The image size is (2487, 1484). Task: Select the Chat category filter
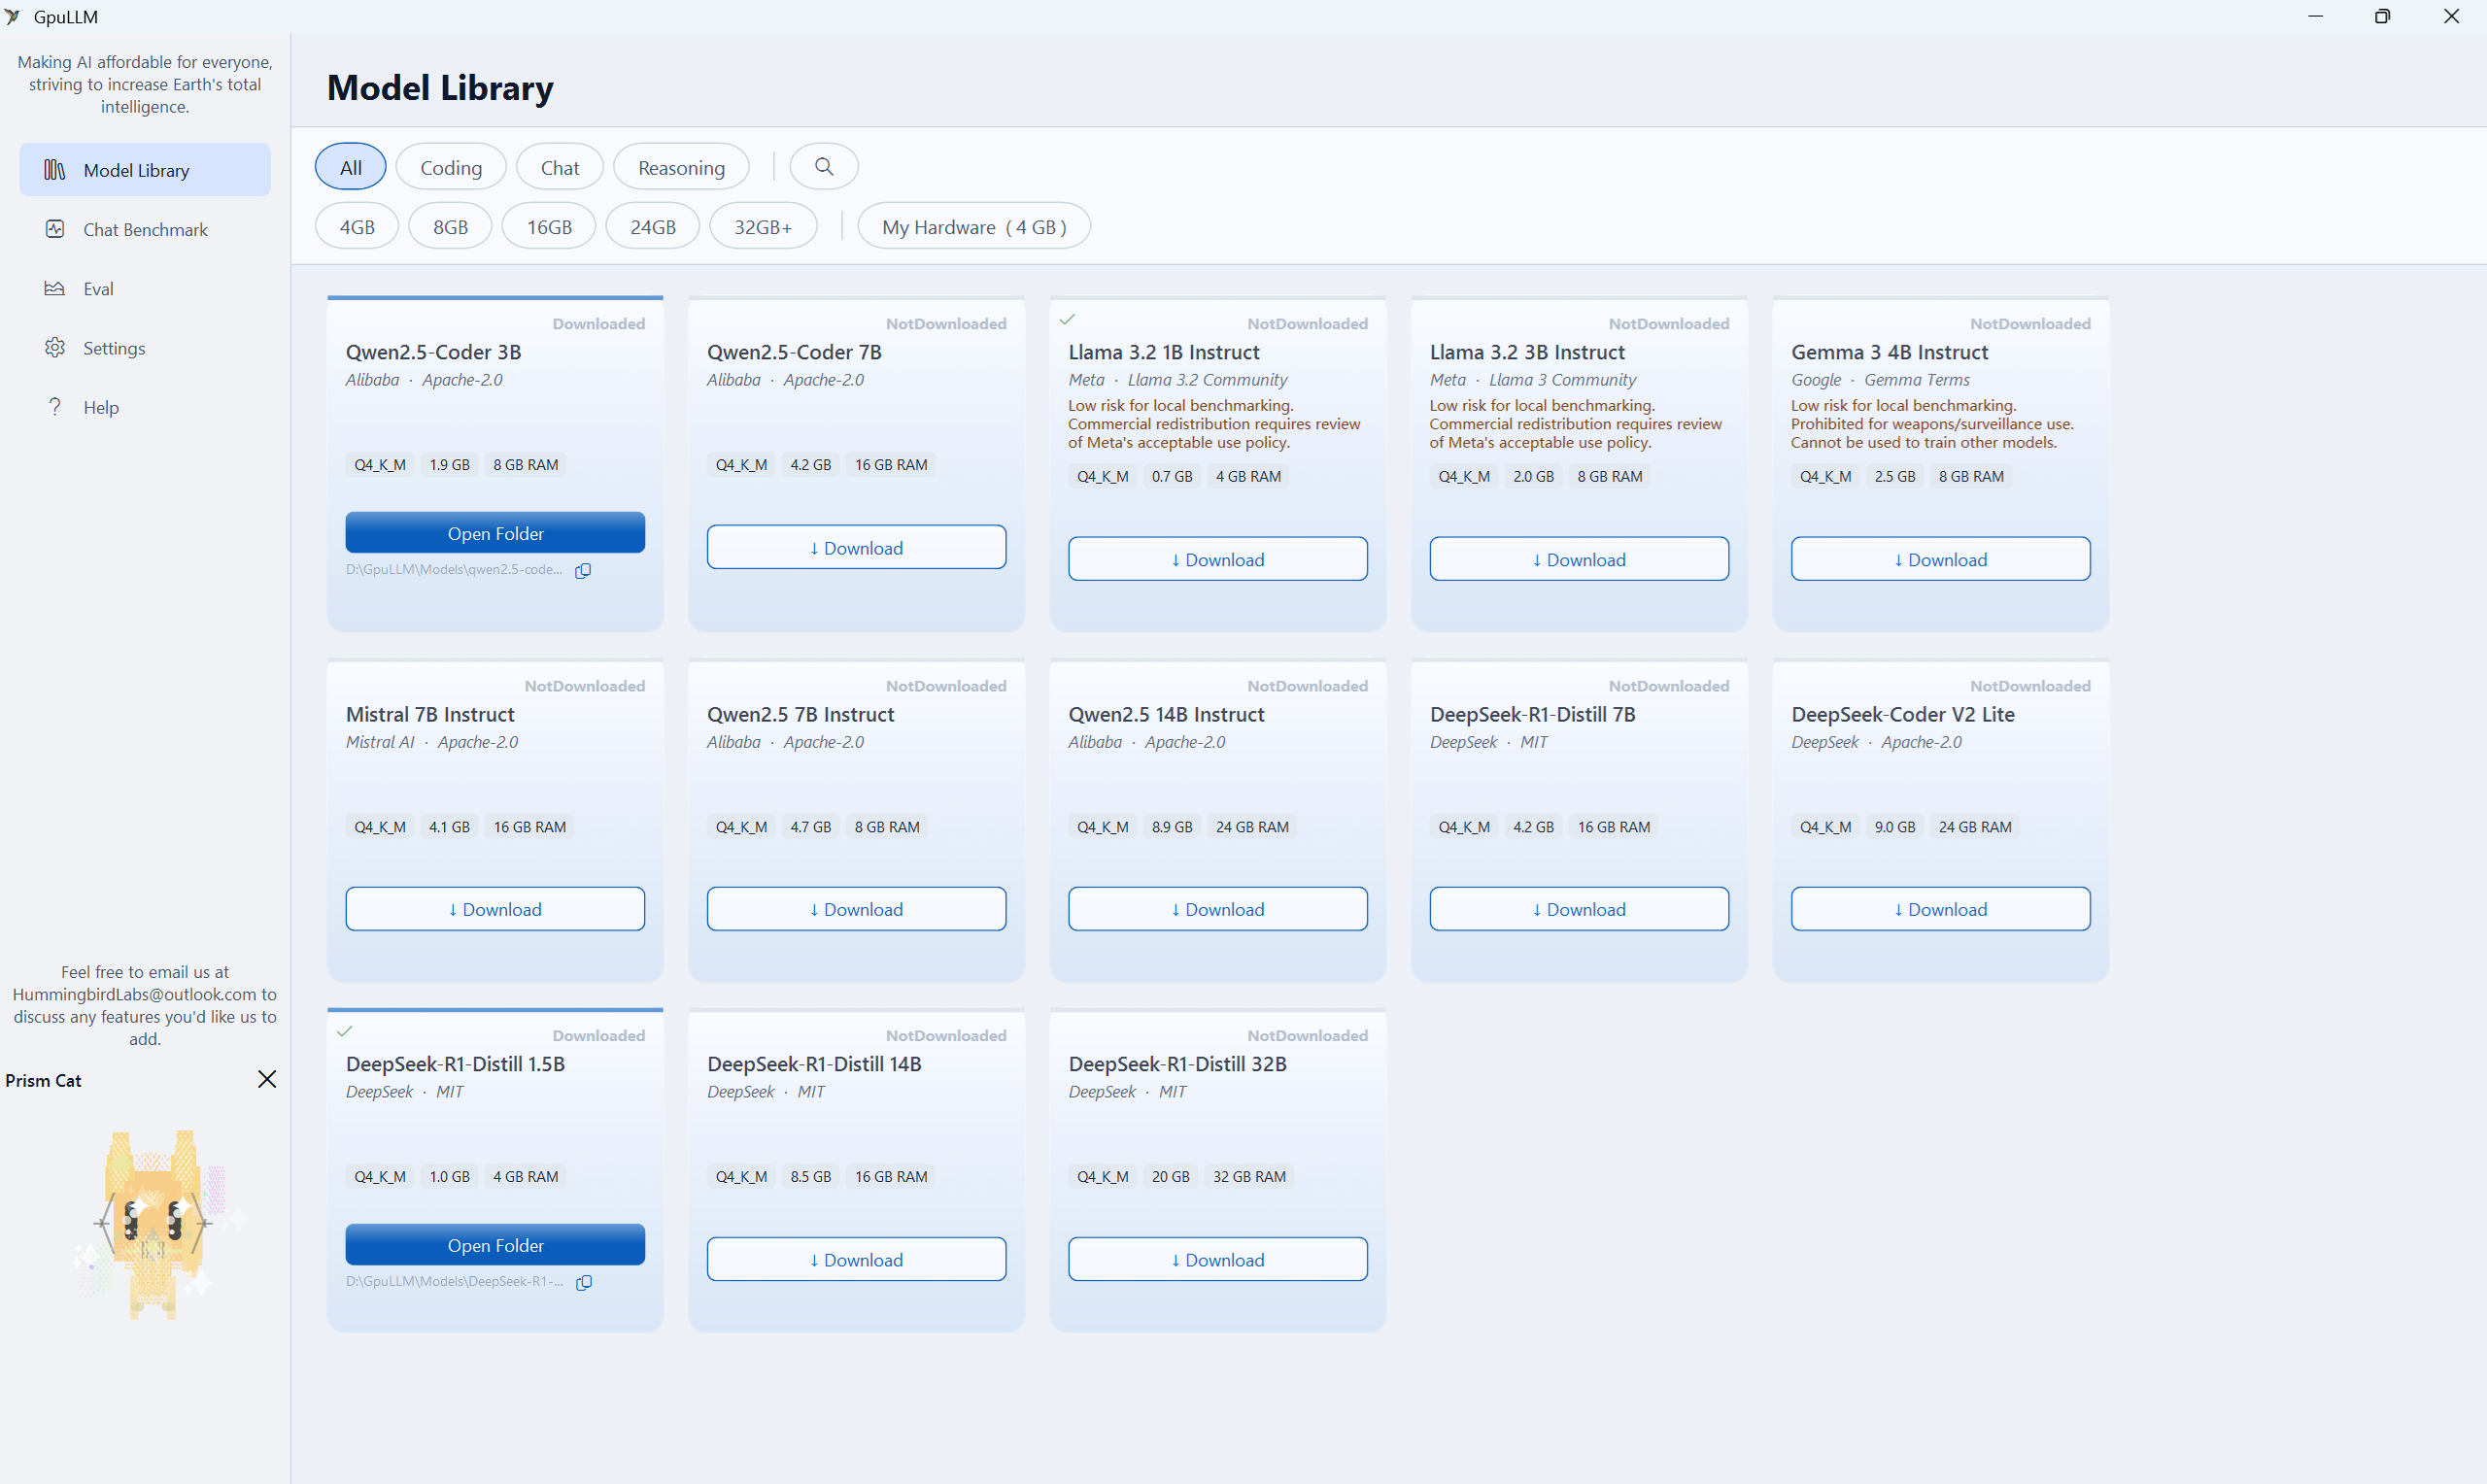560,167
